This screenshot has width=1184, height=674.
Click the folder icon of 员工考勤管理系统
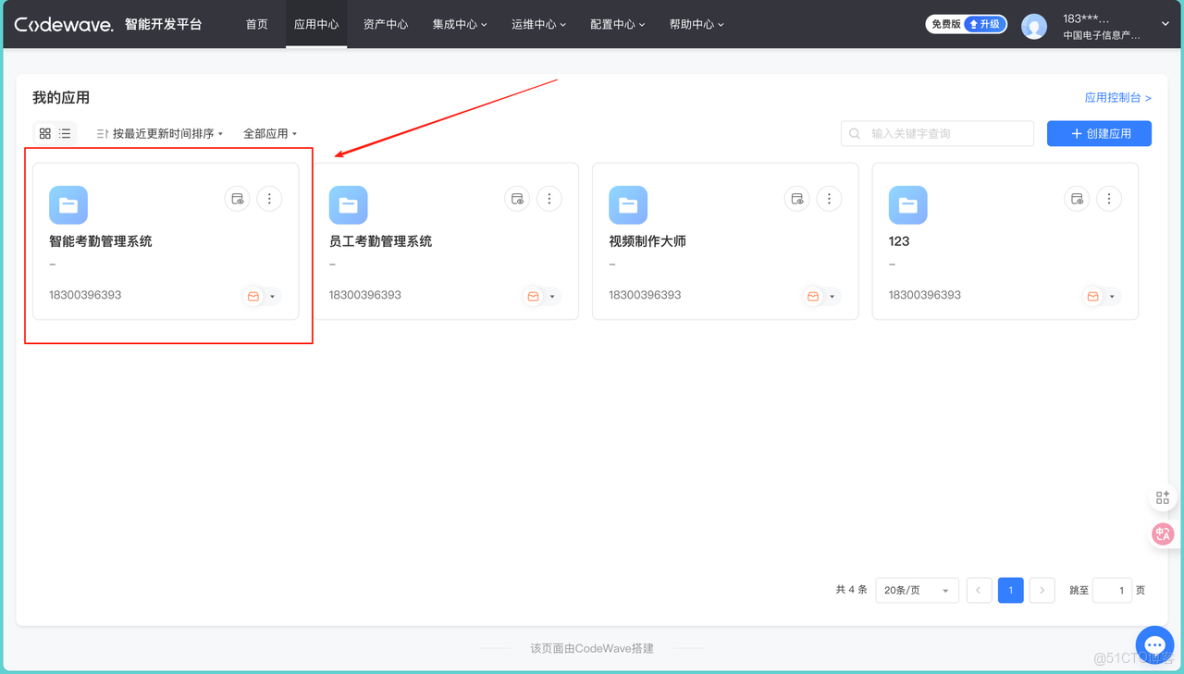348,205
